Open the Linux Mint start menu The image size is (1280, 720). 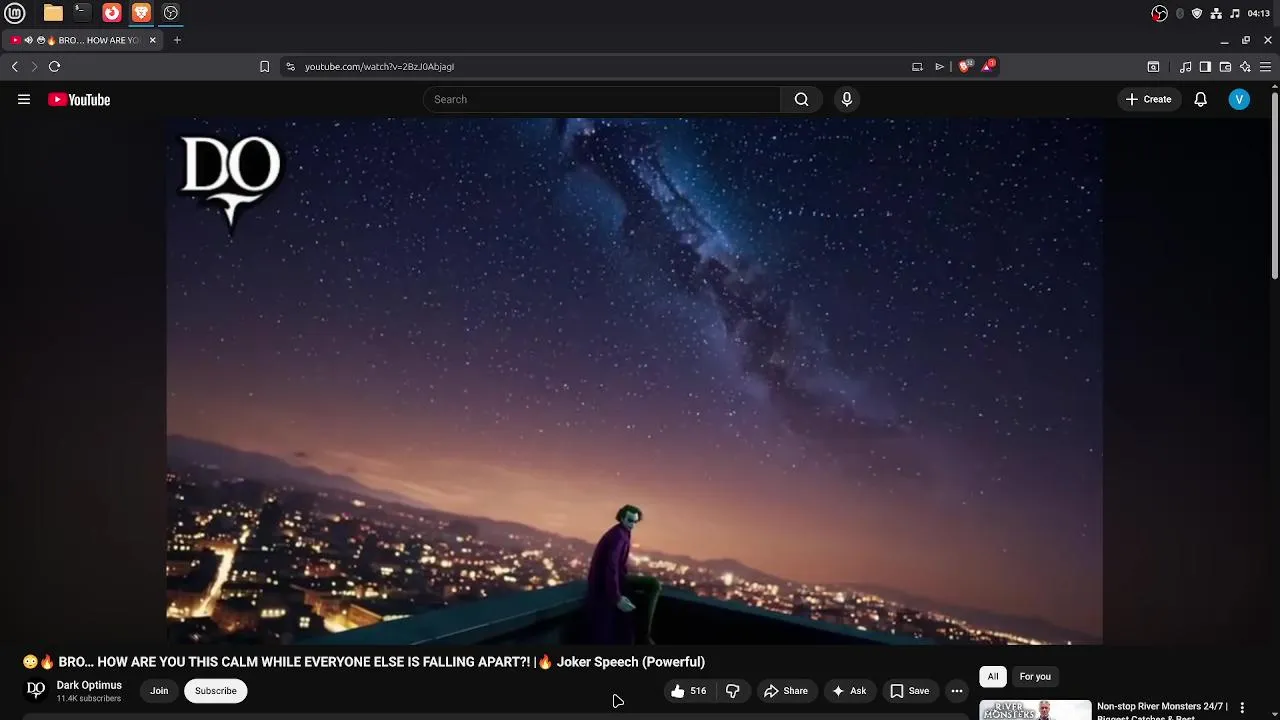point(15,13)
